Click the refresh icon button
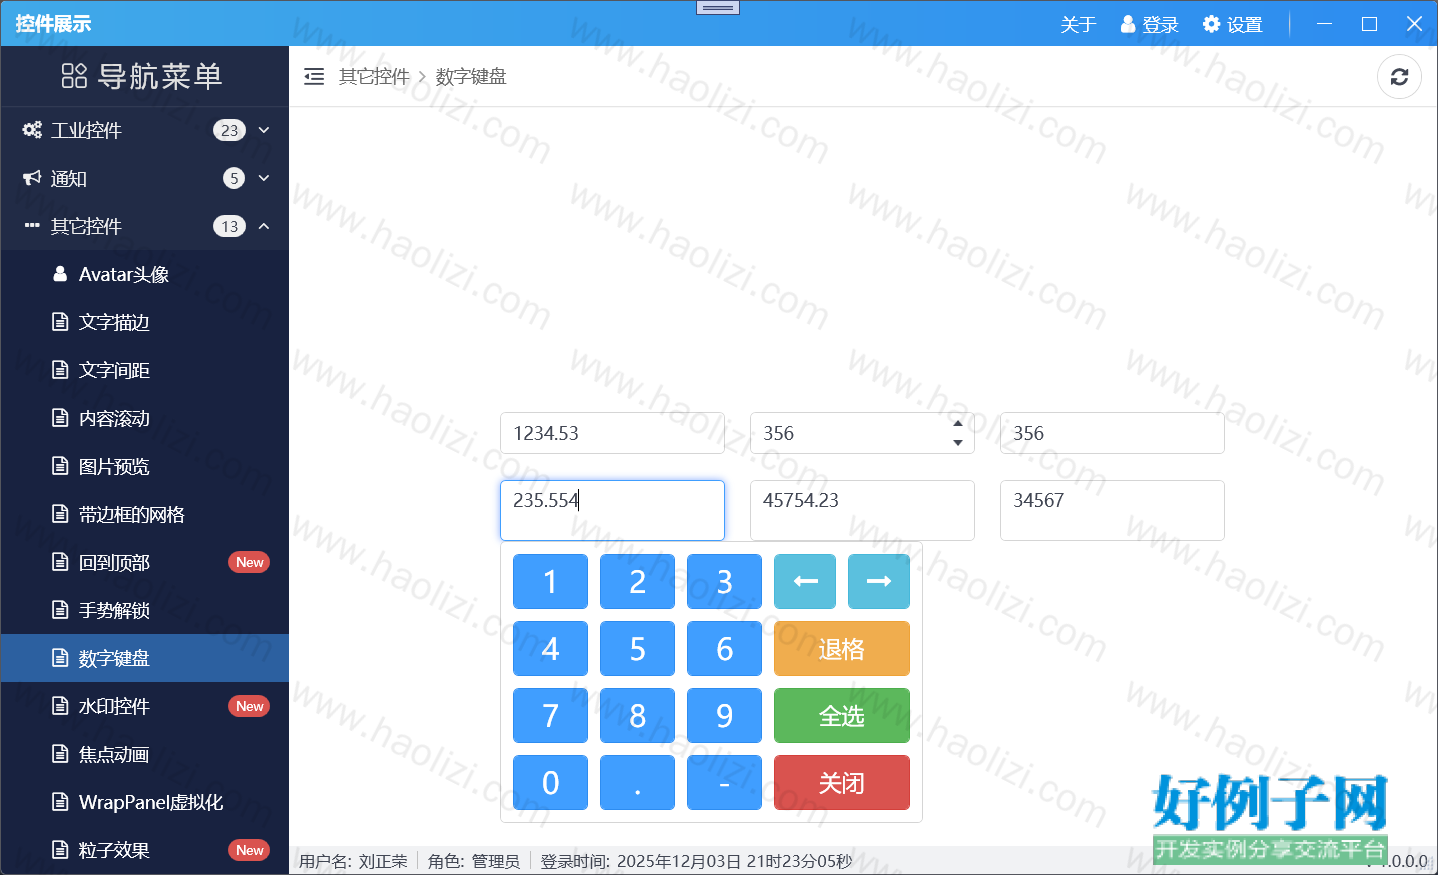Viewport: 1438px width, 875px height. pos(1399,77)
